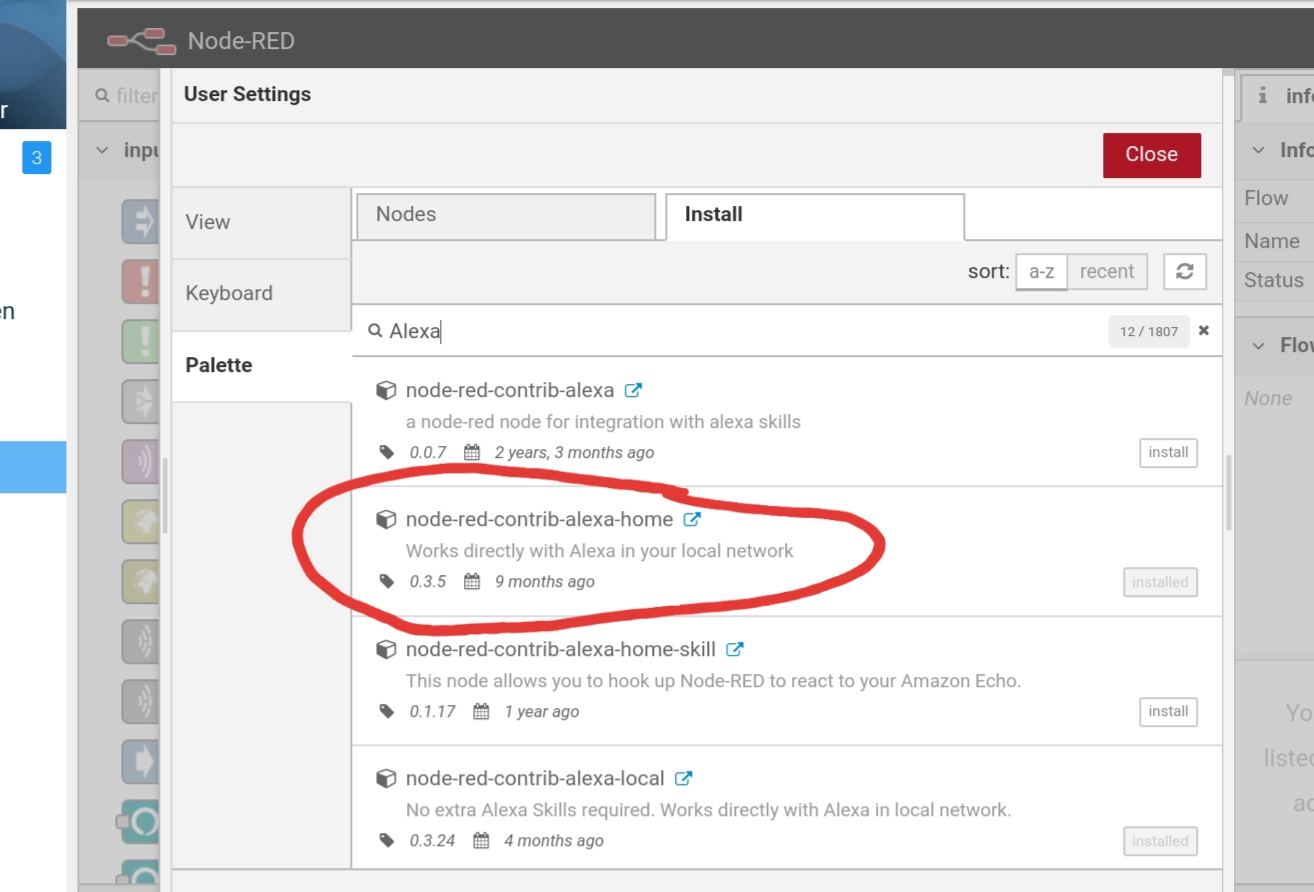Click the blue badge showing 3
1314x892 pixels.
pos(37,157)
